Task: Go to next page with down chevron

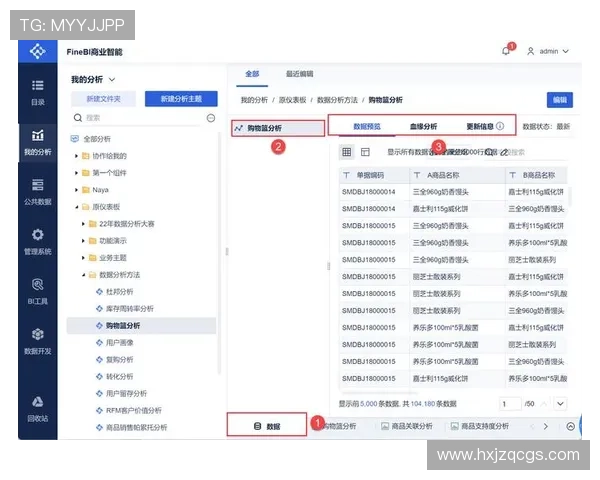Action: point(561,404)
